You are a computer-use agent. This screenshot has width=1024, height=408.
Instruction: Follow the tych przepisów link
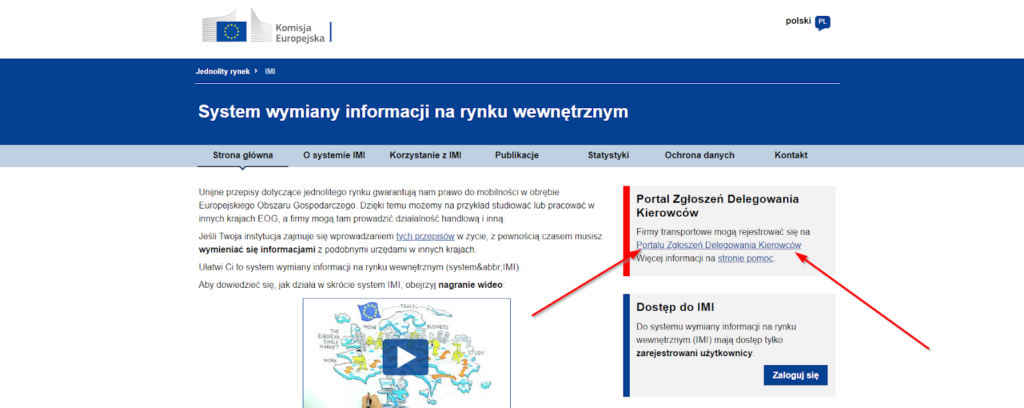[x=425, y=235]
